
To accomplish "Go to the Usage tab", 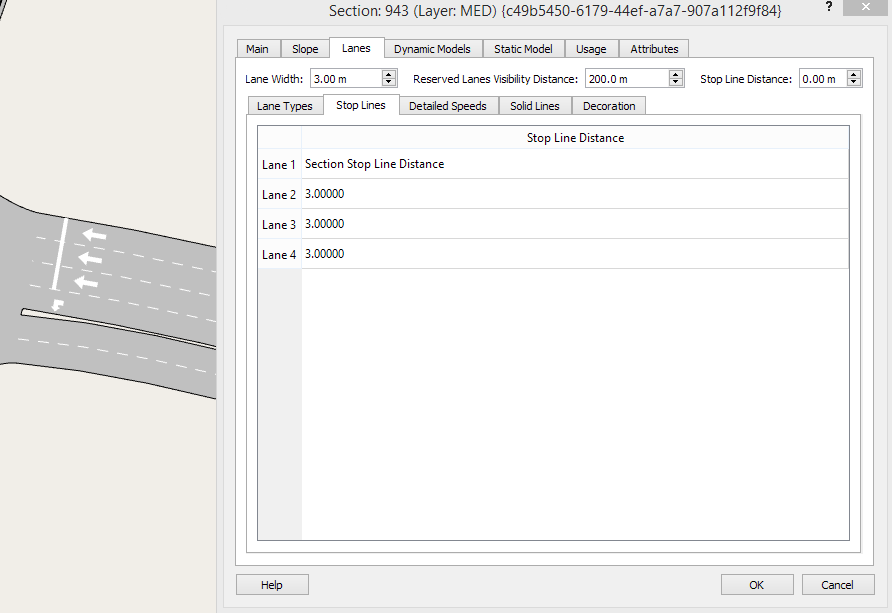I will [x=591, y=49].
